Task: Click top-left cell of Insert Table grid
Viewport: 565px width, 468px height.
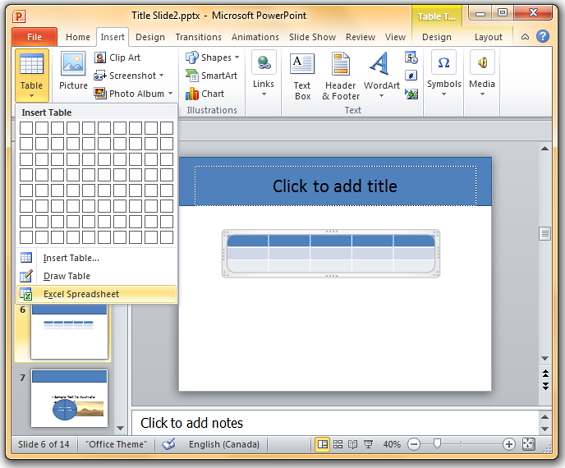Action: [x=26, y=128]
